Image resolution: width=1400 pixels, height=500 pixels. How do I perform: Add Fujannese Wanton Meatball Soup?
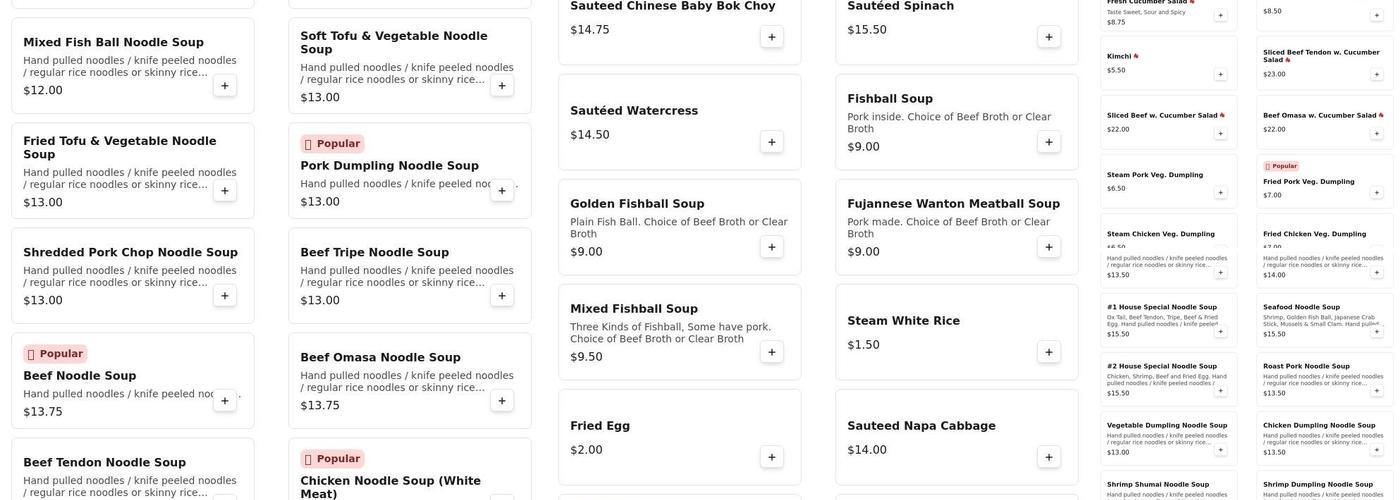tap(1049, 247)
